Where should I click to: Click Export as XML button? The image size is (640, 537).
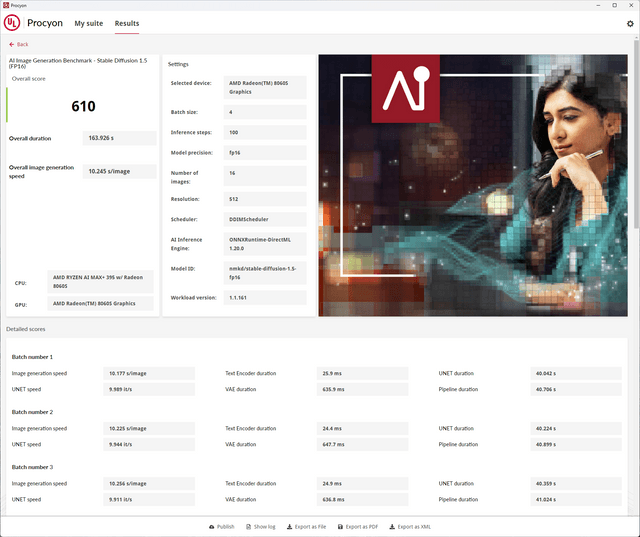tap(410, 527)
